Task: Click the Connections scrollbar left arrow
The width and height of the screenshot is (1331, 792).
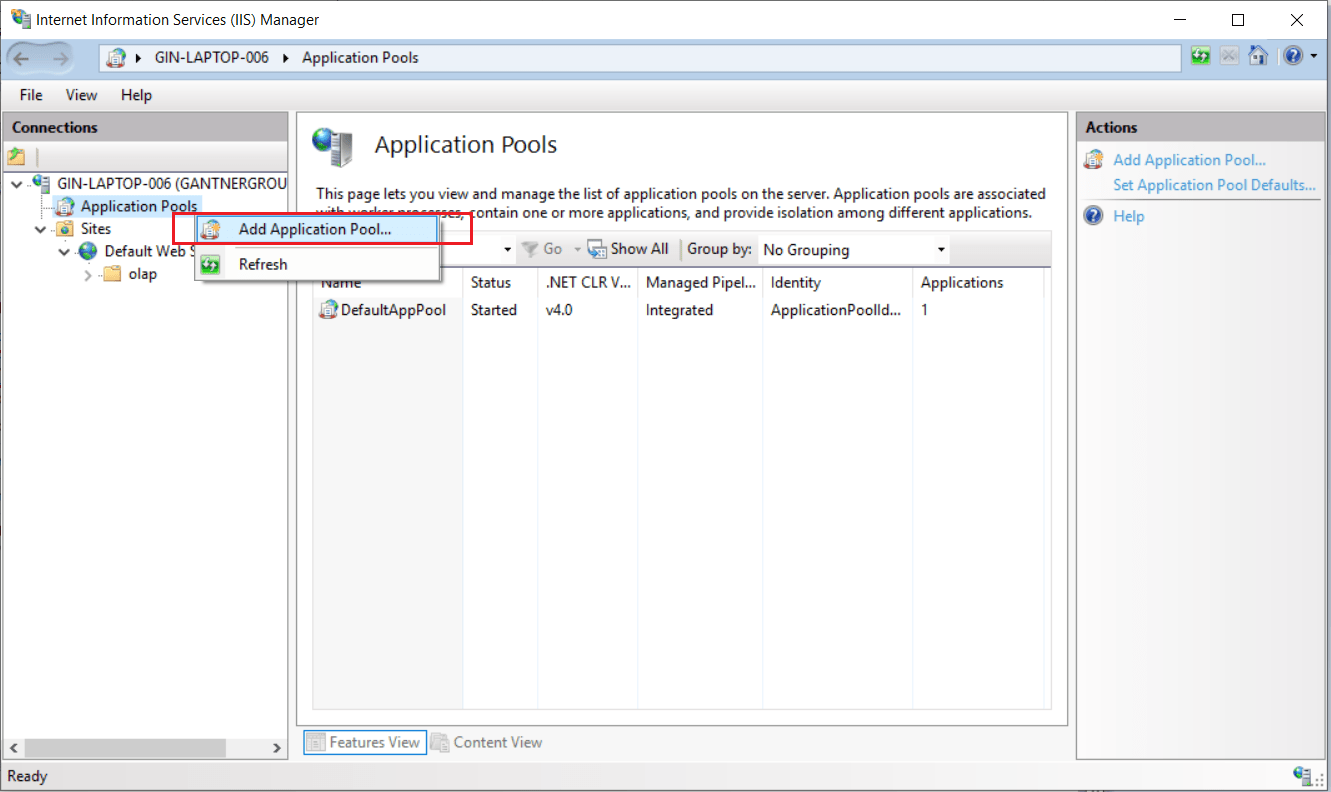Action: (x=13, y=748)
